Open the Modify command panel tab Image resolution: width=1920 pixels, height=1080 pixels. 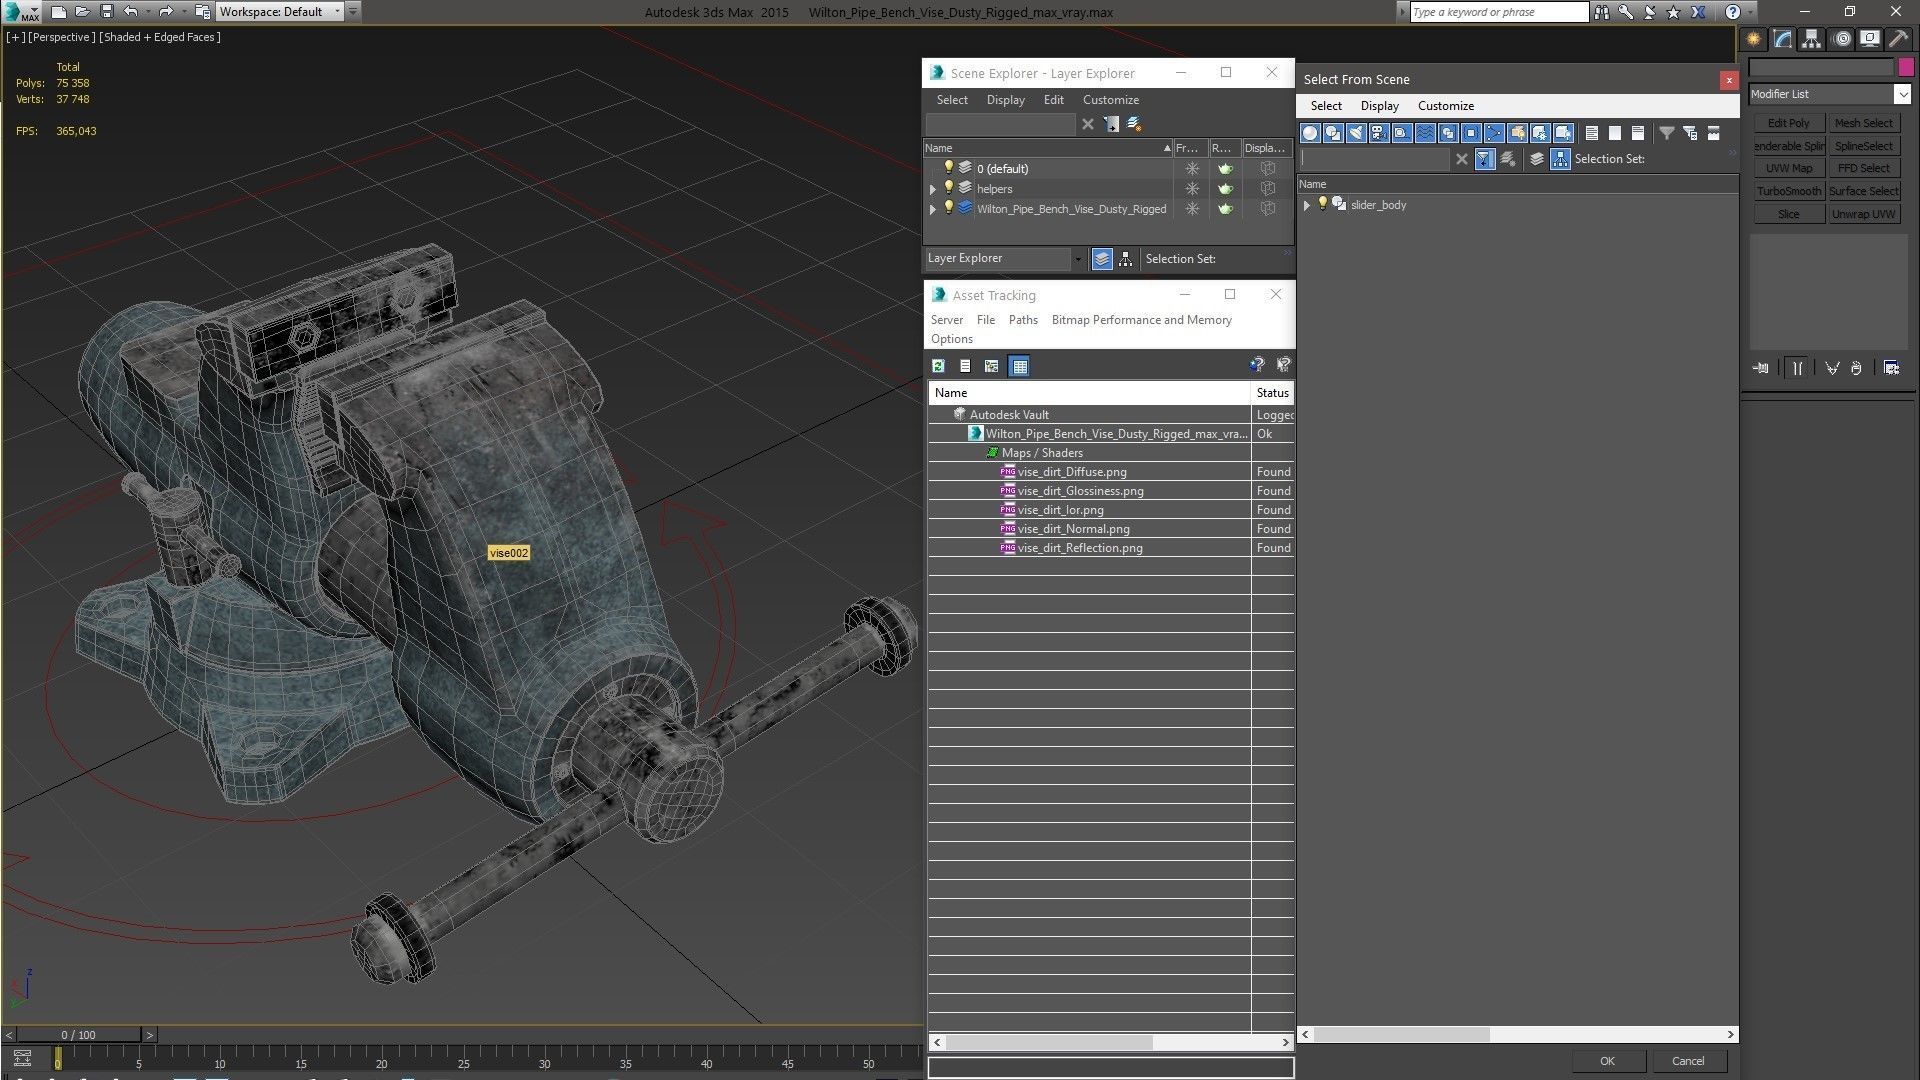tap(1783, 39)
